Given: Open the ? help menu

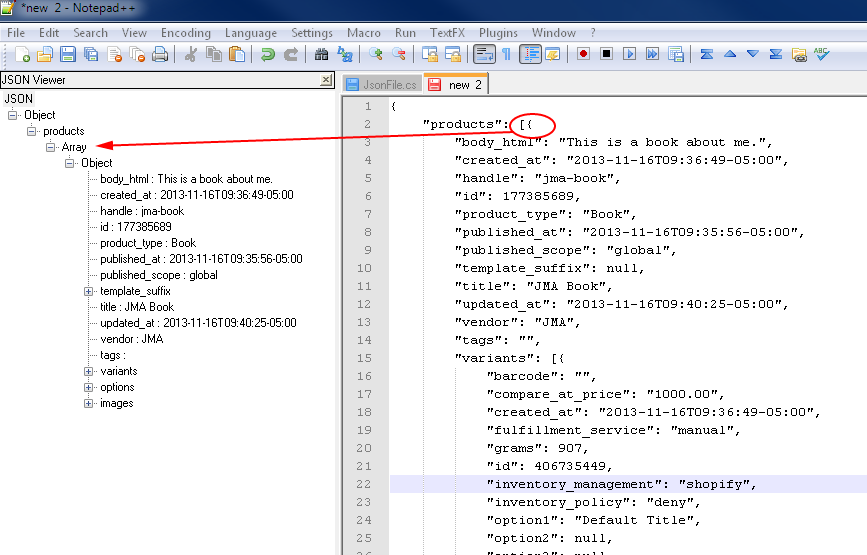Looking at the screenshot, I should pyautogui.click(x=593, y=33).
